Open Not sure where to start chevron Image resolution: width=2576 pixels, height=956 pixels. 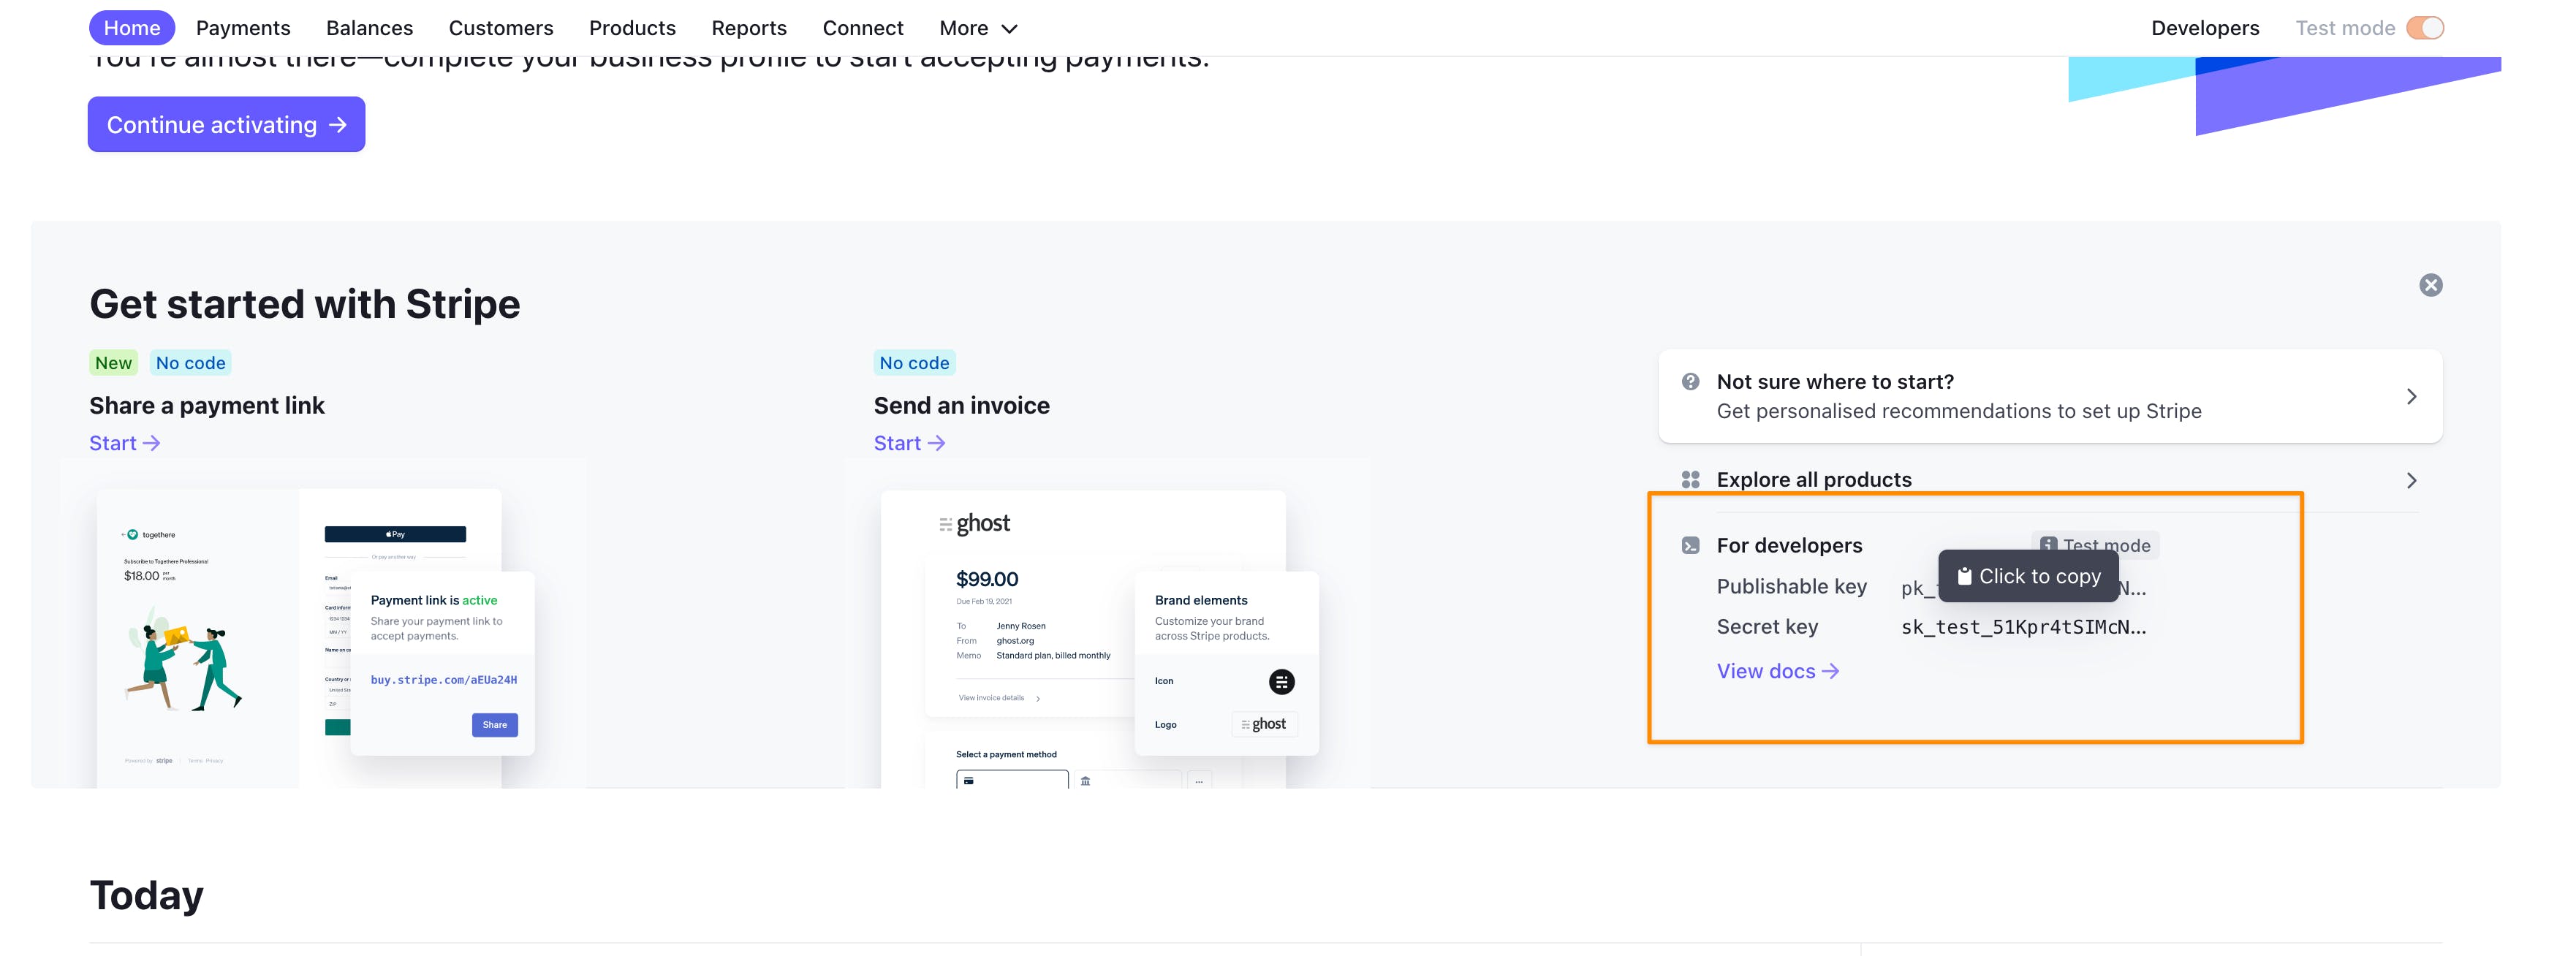click(x=2411, y=396)
